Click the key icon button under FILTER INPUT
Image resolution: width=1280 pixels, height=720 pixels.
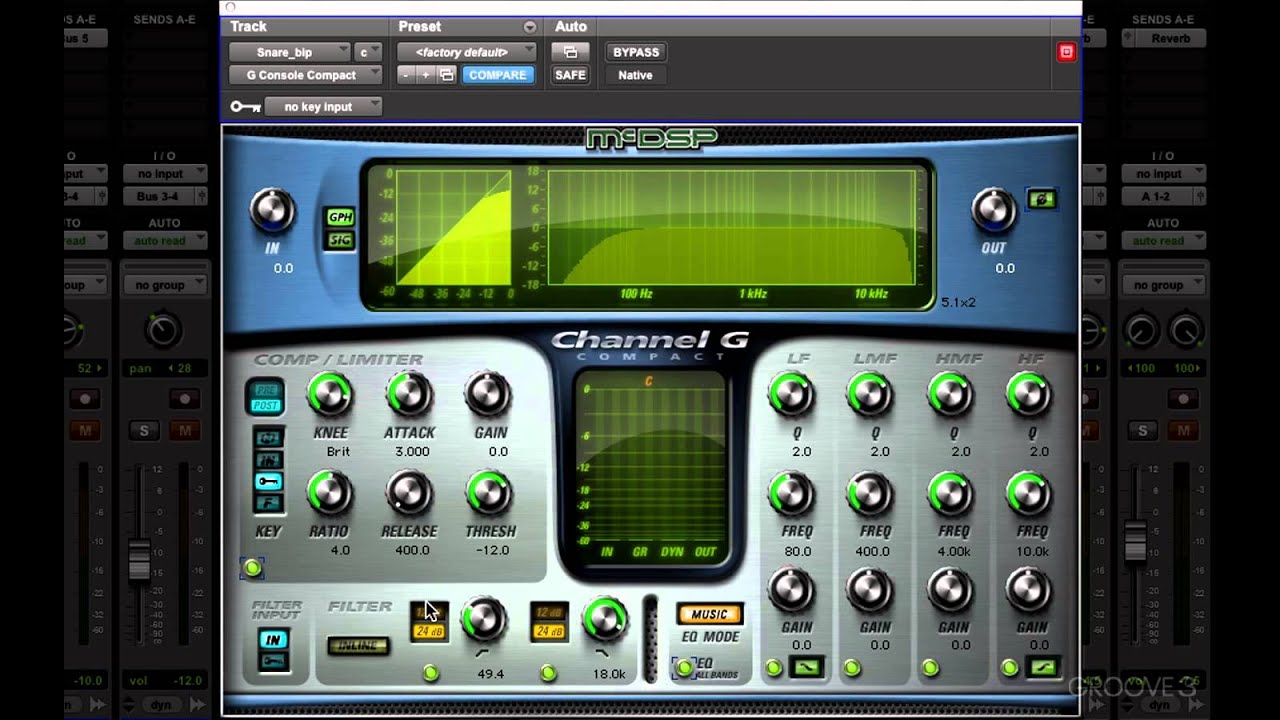273,661
